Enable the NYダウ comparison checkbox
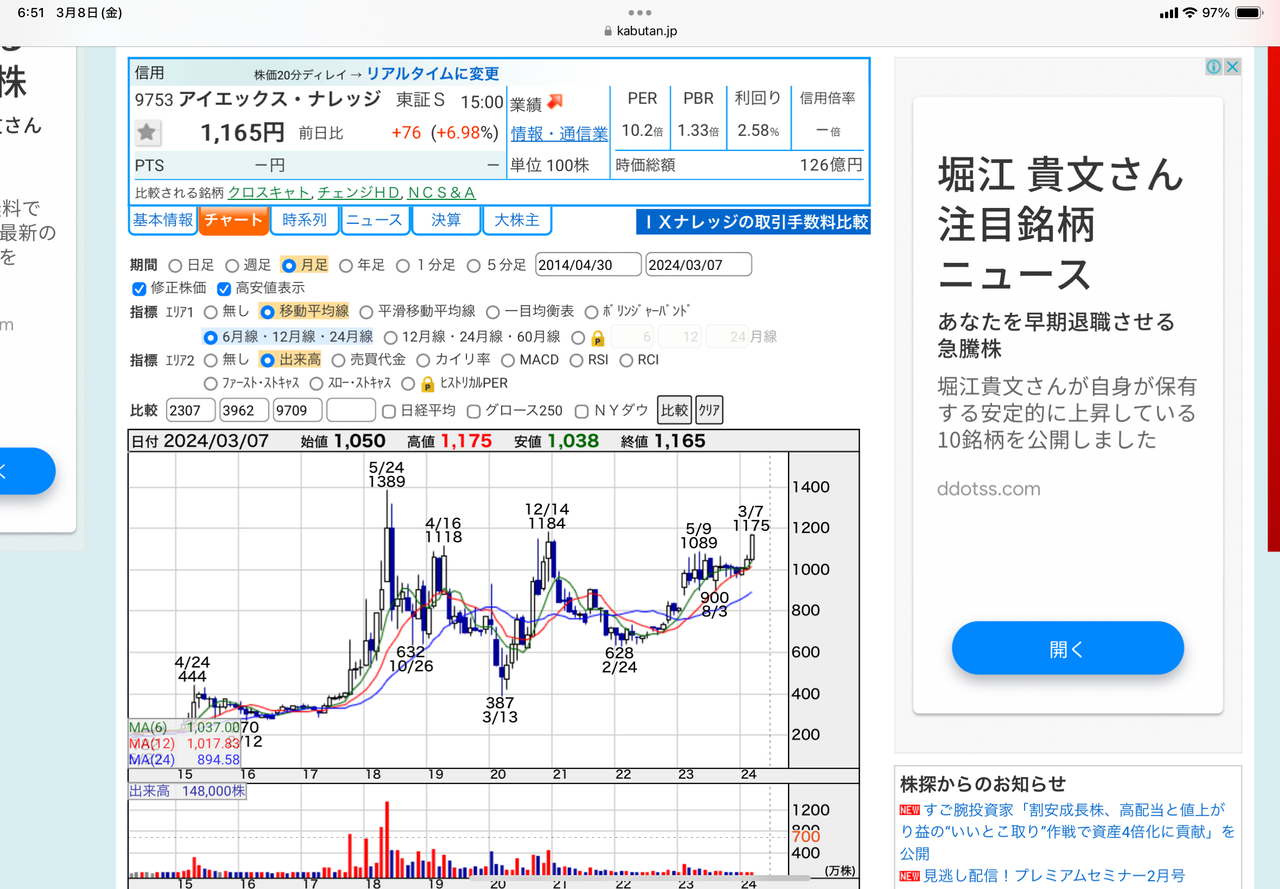The width and height of the screenshot is (1280, 889). (x=583, y=411)
